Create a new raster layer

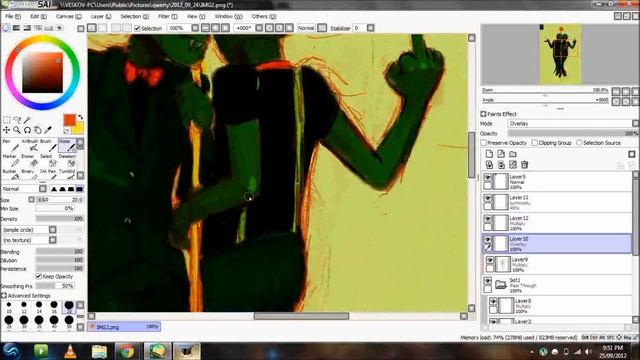click(489, 154)
